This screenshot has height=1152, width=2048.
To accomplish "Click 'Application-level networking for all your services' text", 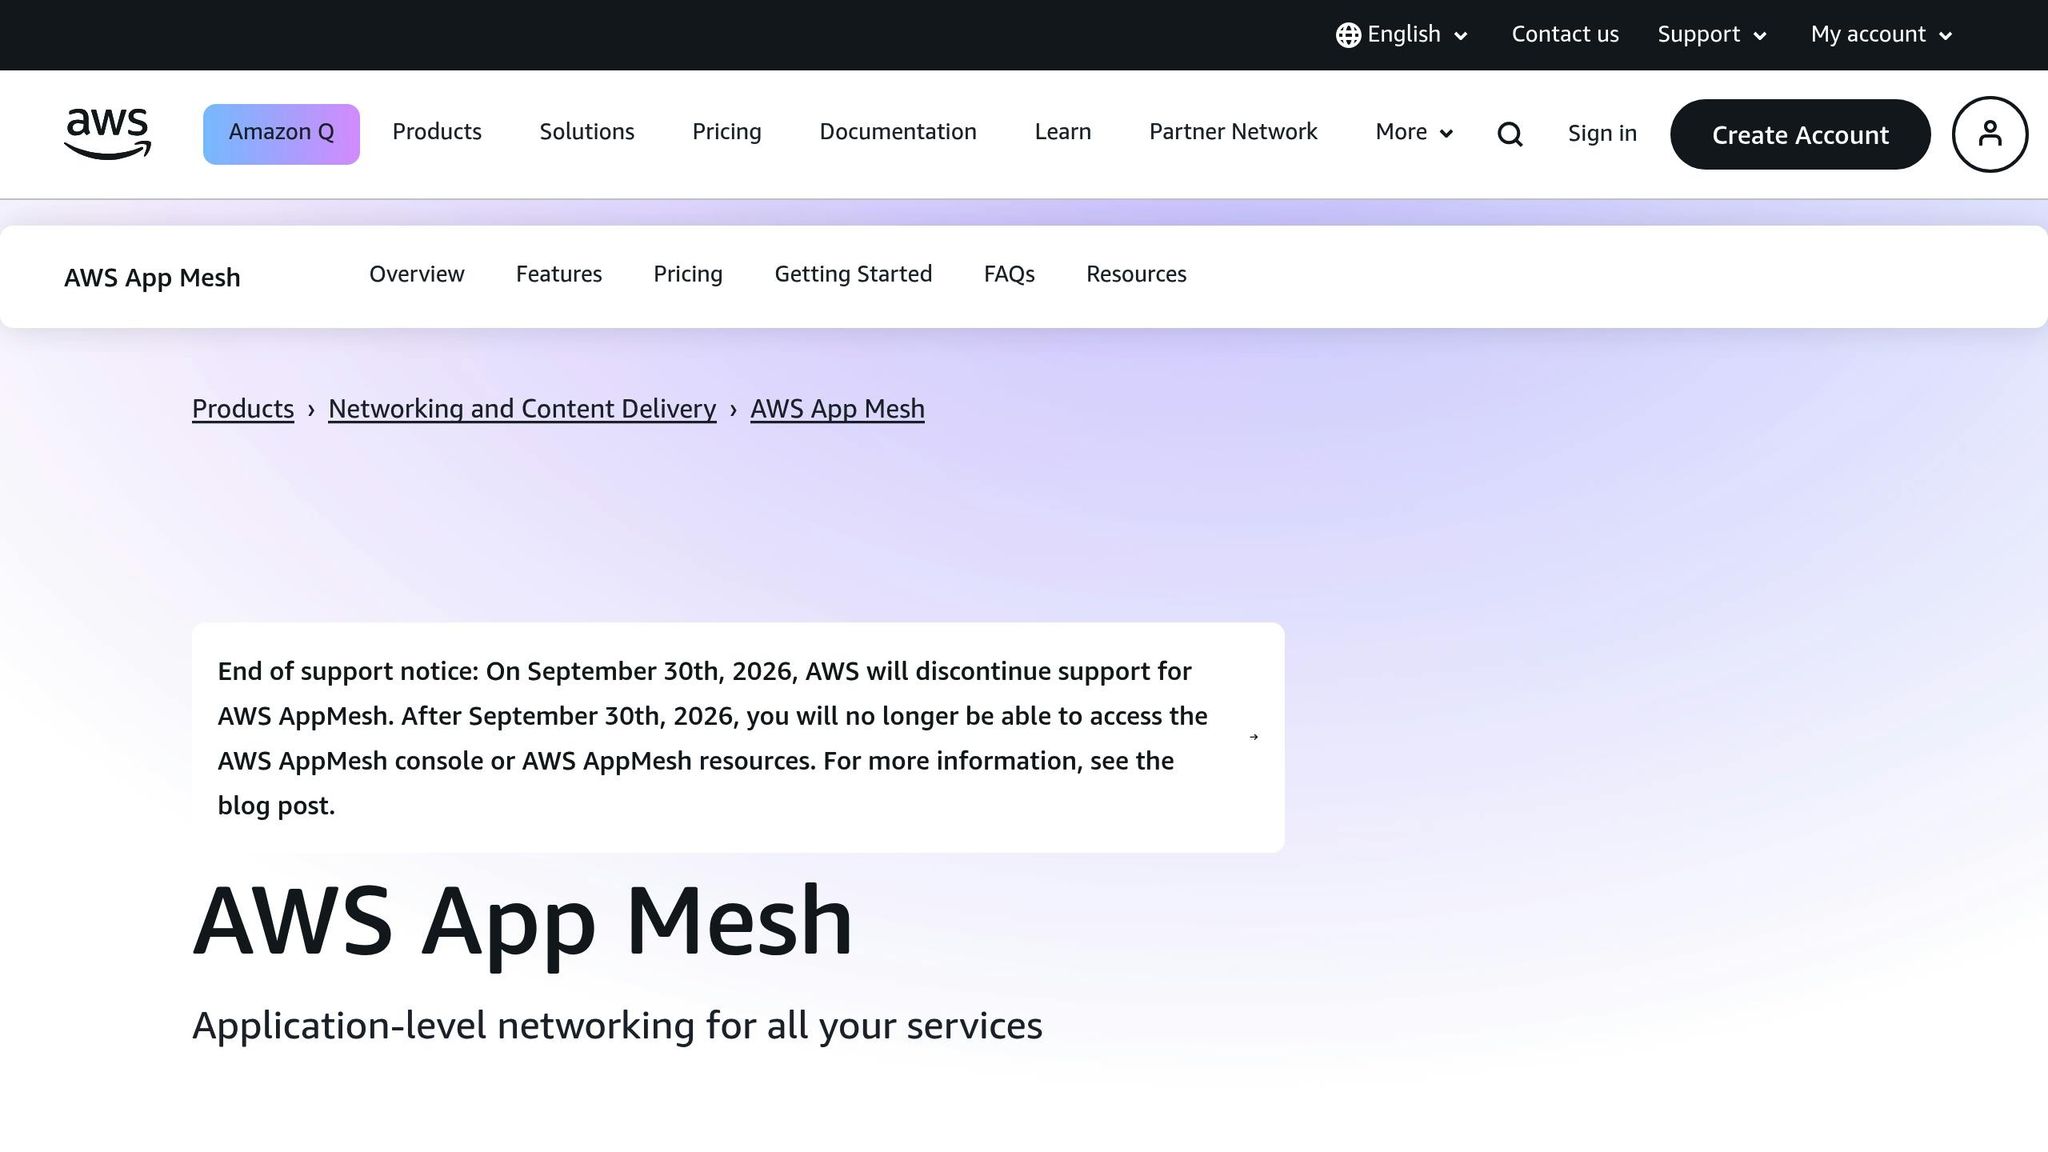I will coord(617,1027).
